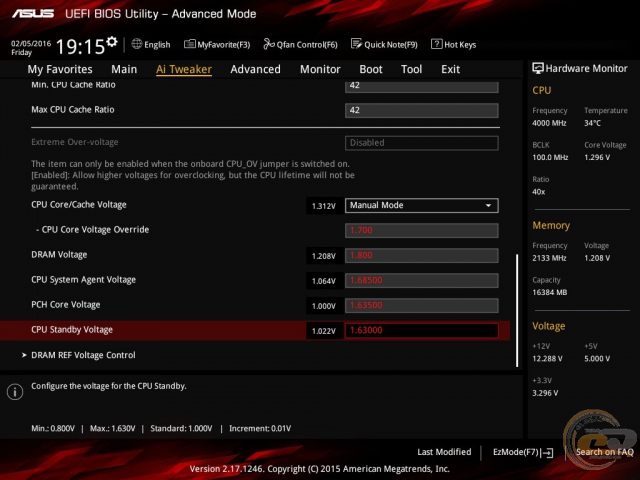Click the Hardware Monitor screen icon
This screenshot has height=480, width=640.
click(538, 68)
